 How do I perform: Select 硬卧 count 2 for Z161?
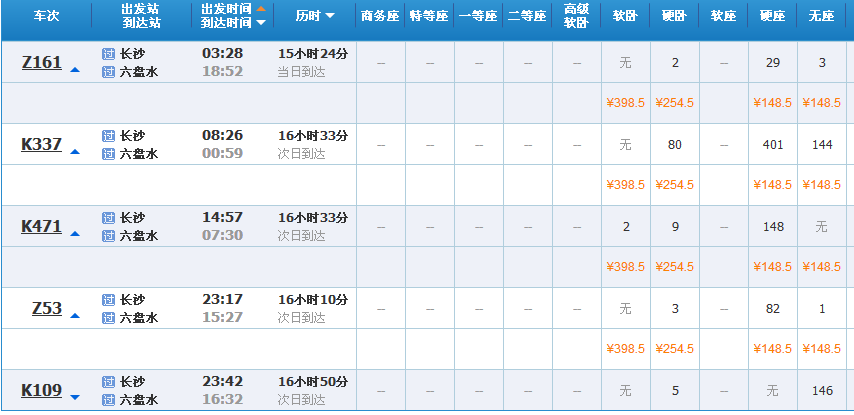click(675, 63)
